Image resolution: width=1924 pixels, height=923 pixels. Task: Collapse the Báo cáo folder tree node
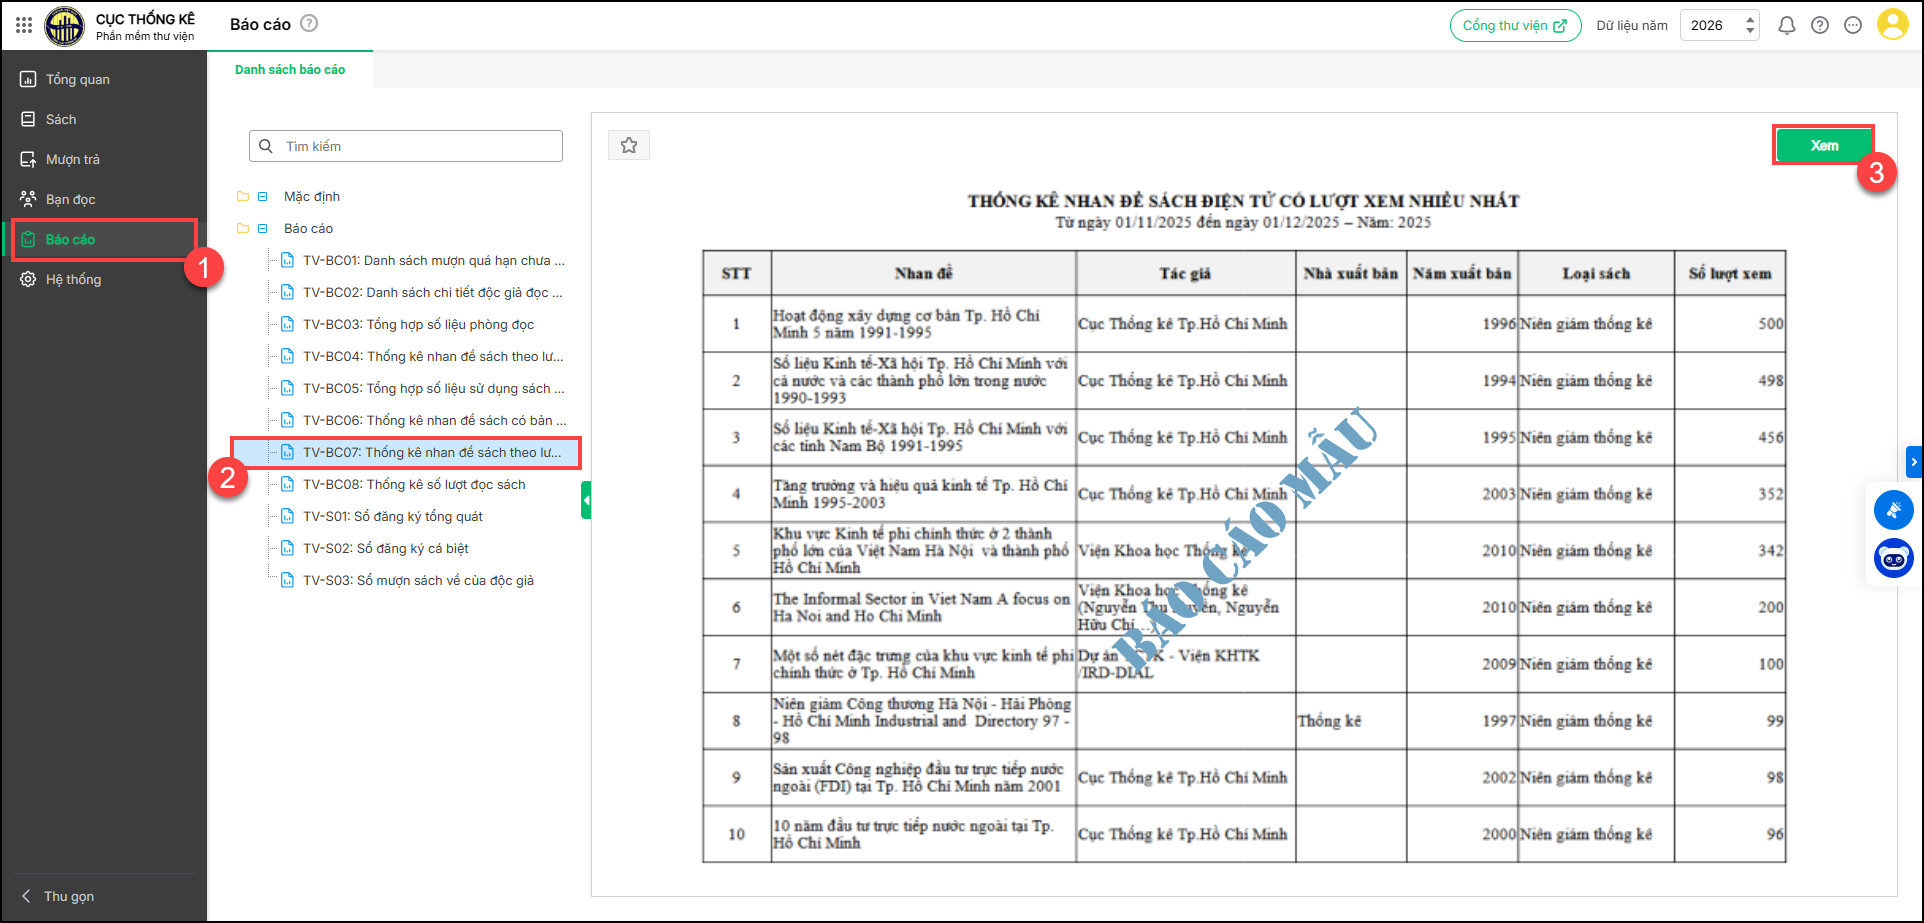coord(263,229)
